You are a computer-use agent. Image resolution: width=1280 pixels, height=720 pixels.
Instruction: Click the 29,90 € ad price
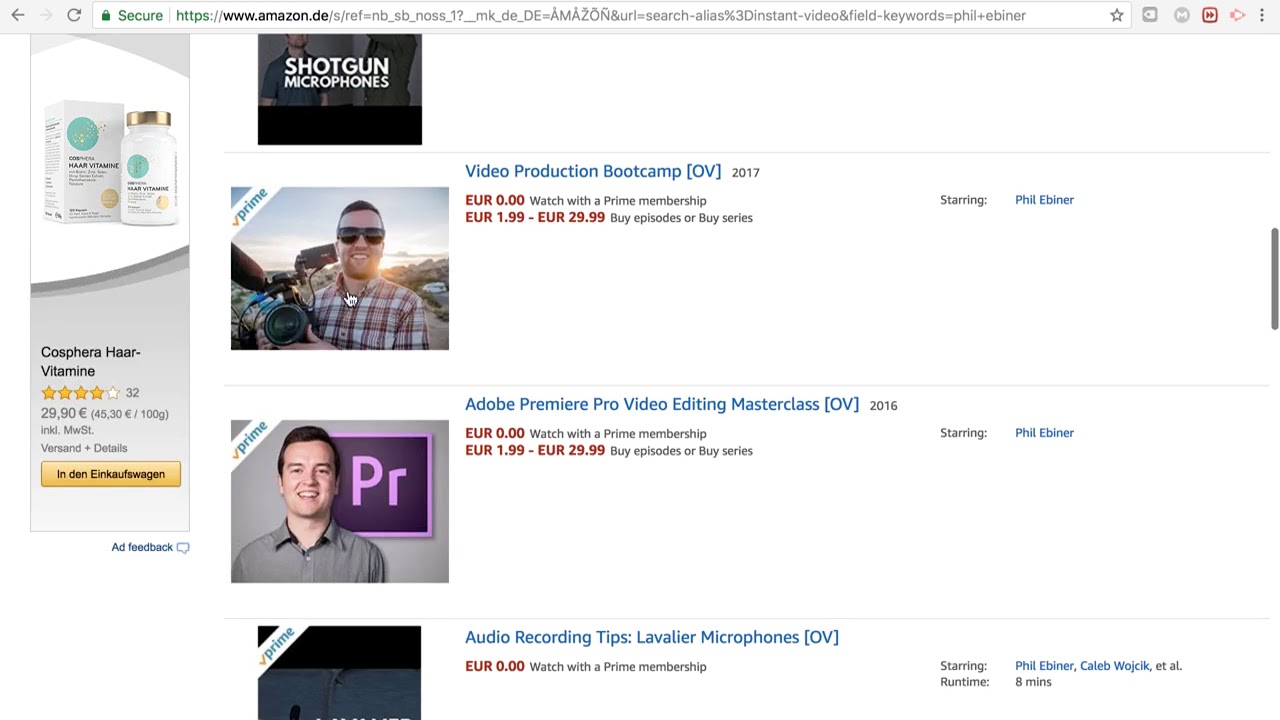click(64, 413)
